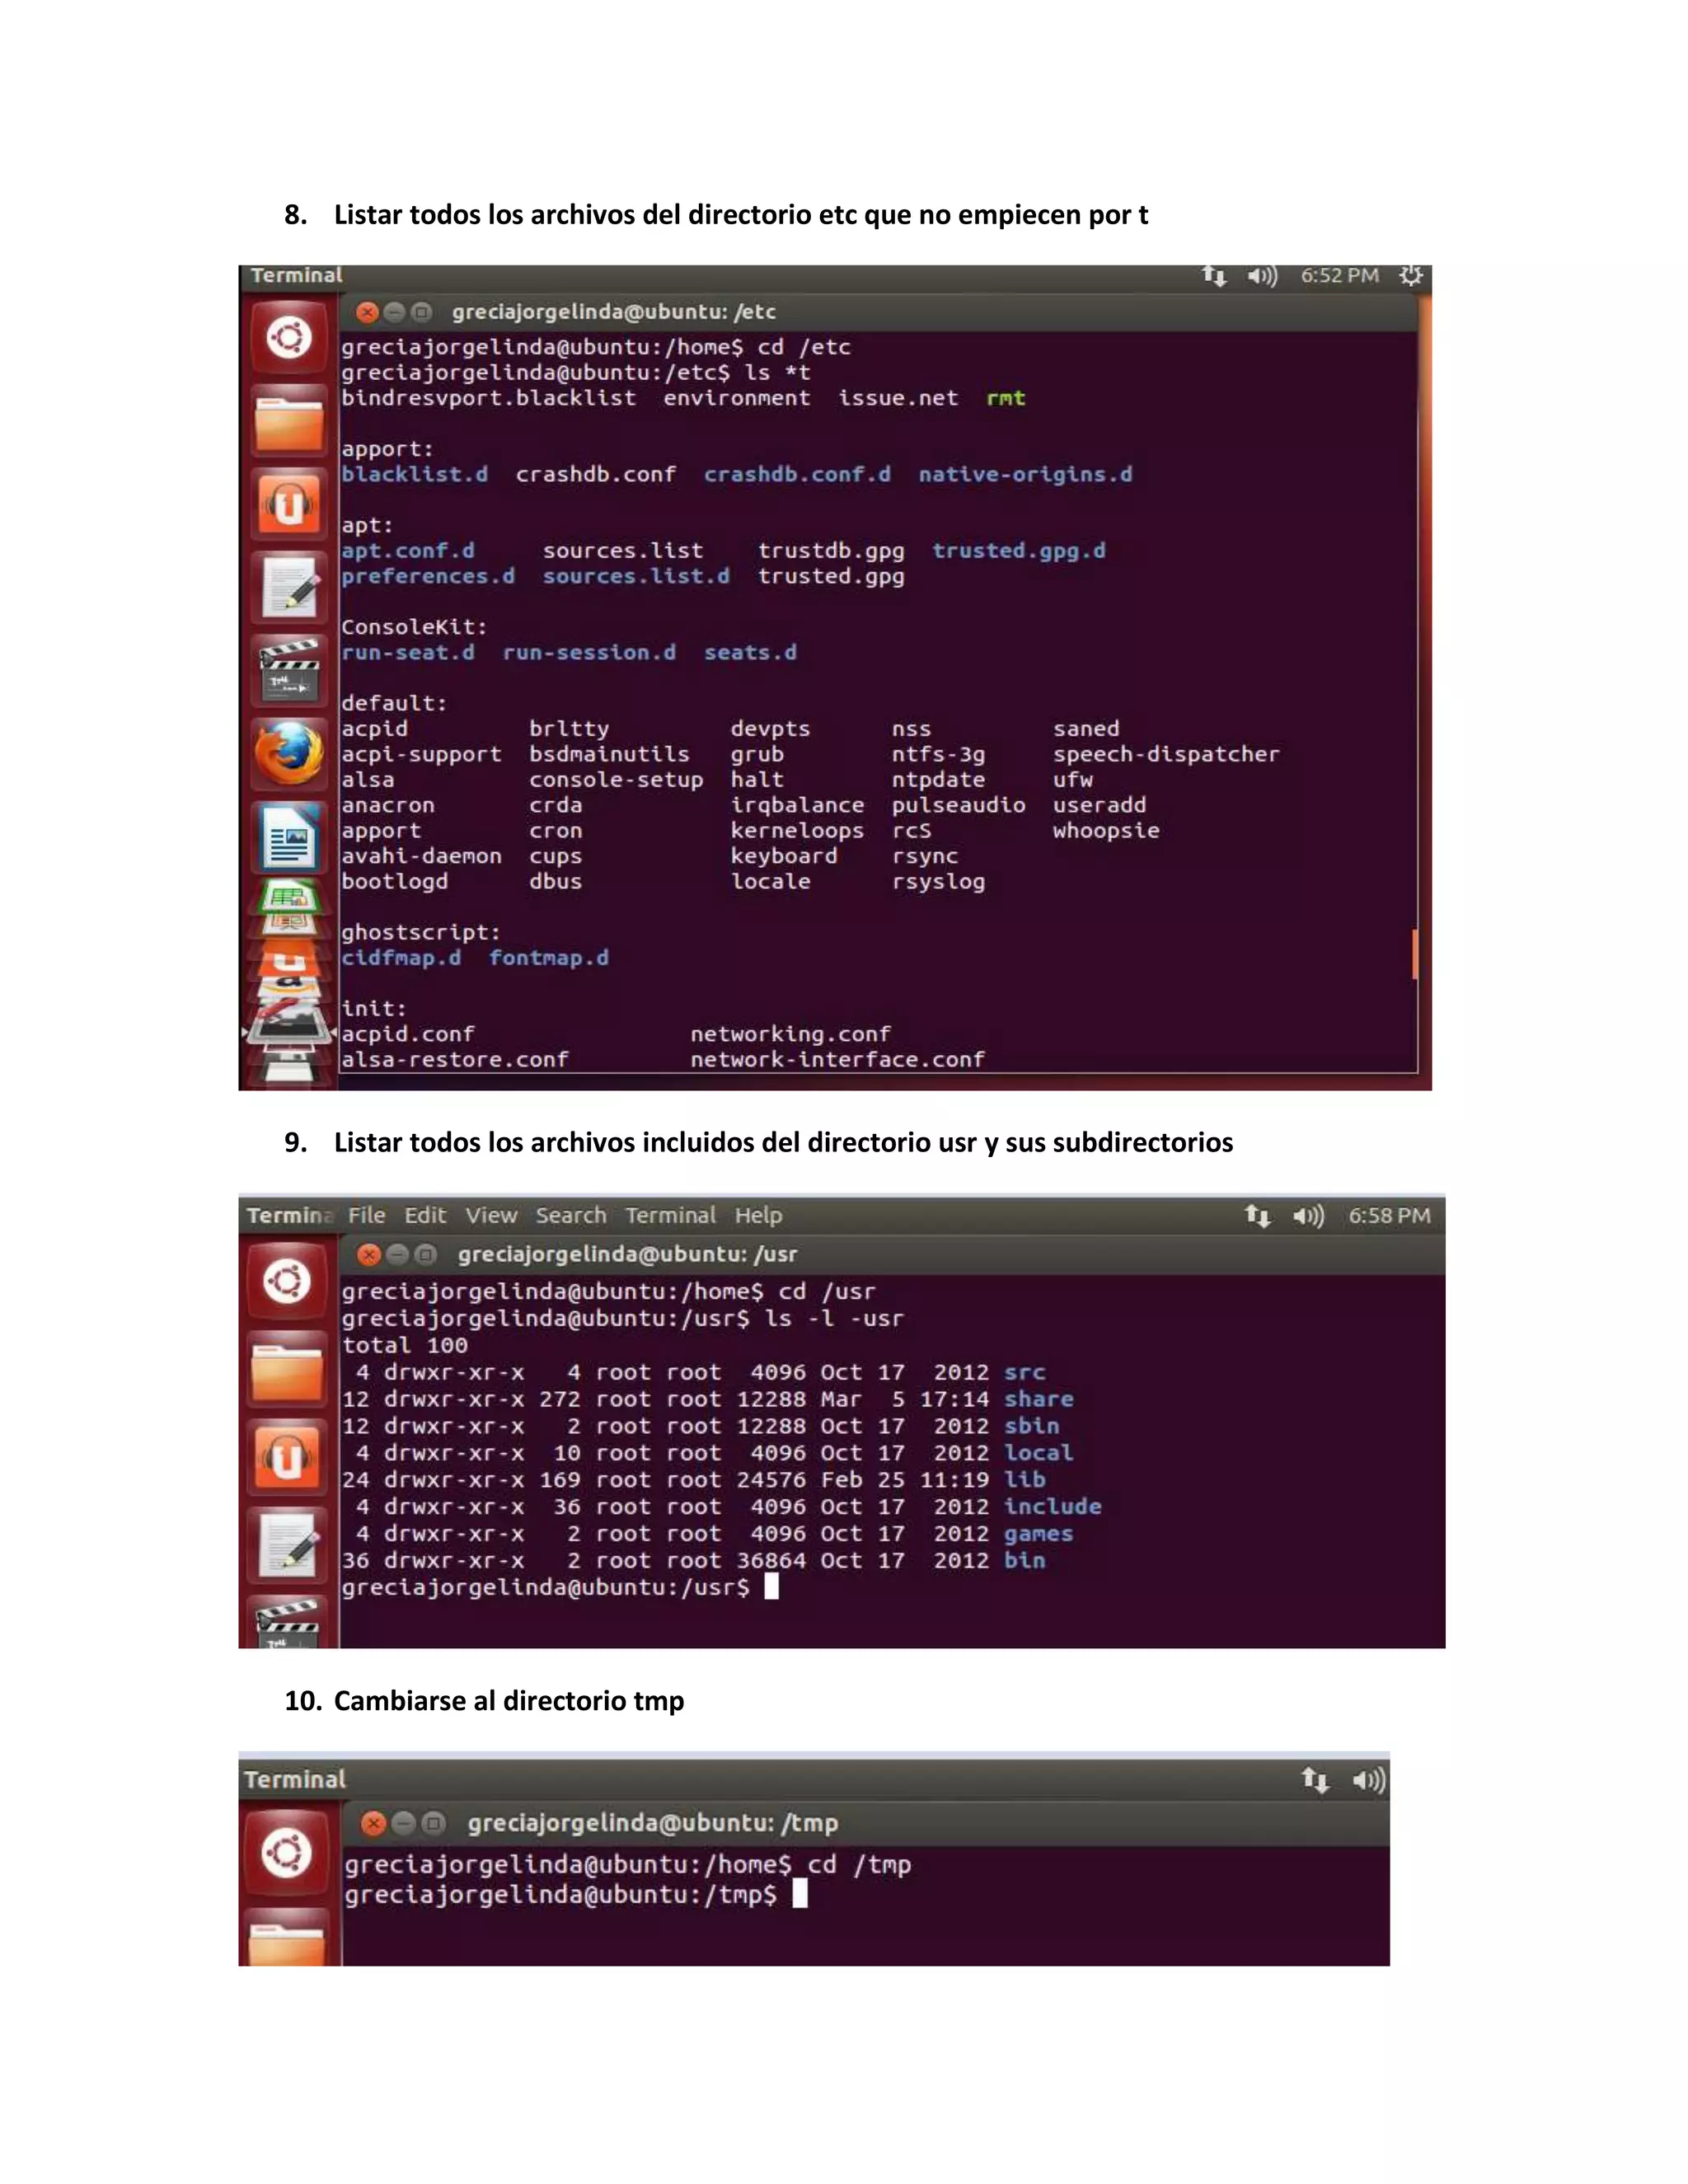Maximize the /tmp terminal window
Screen dimensions: 1688x2184
point(433,1823)
